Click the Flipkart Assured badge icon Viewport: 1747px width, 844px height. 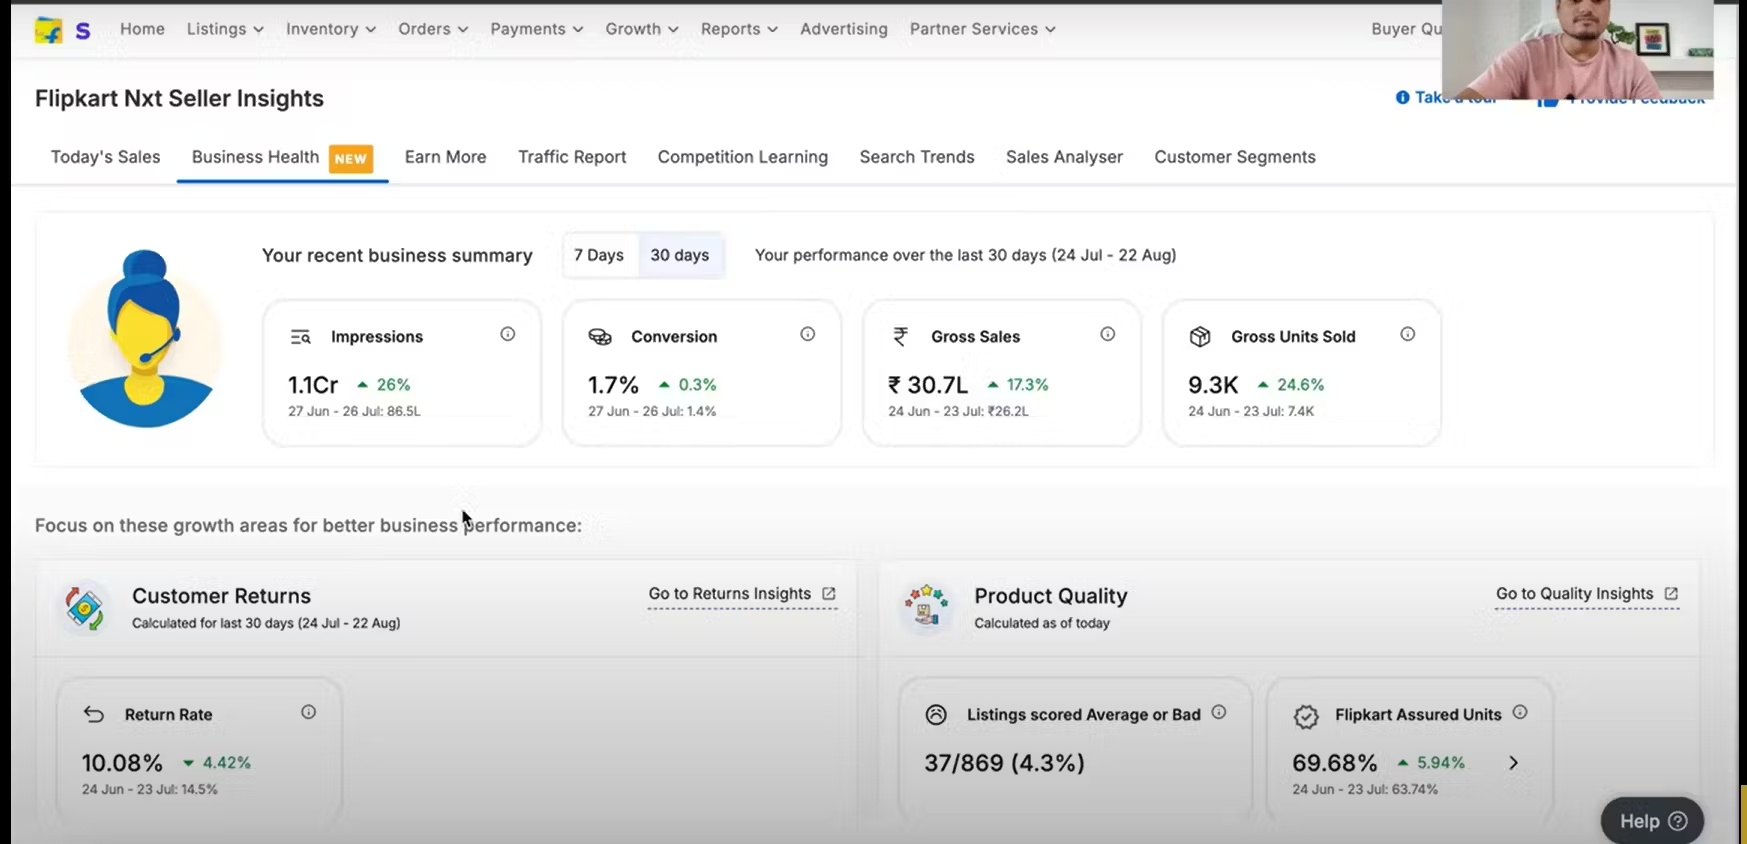pyautogui.click(x=1306, y=716)
